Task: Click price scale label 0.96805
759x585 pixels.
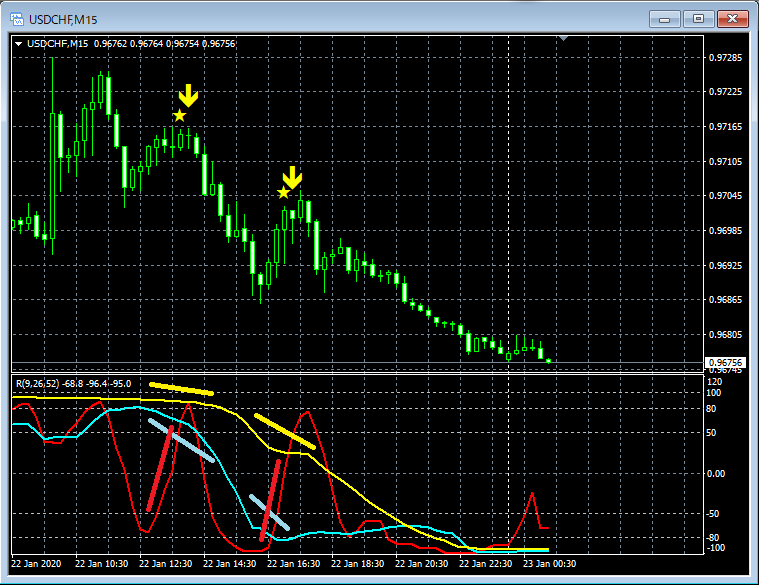Action: tap(725, 334)
